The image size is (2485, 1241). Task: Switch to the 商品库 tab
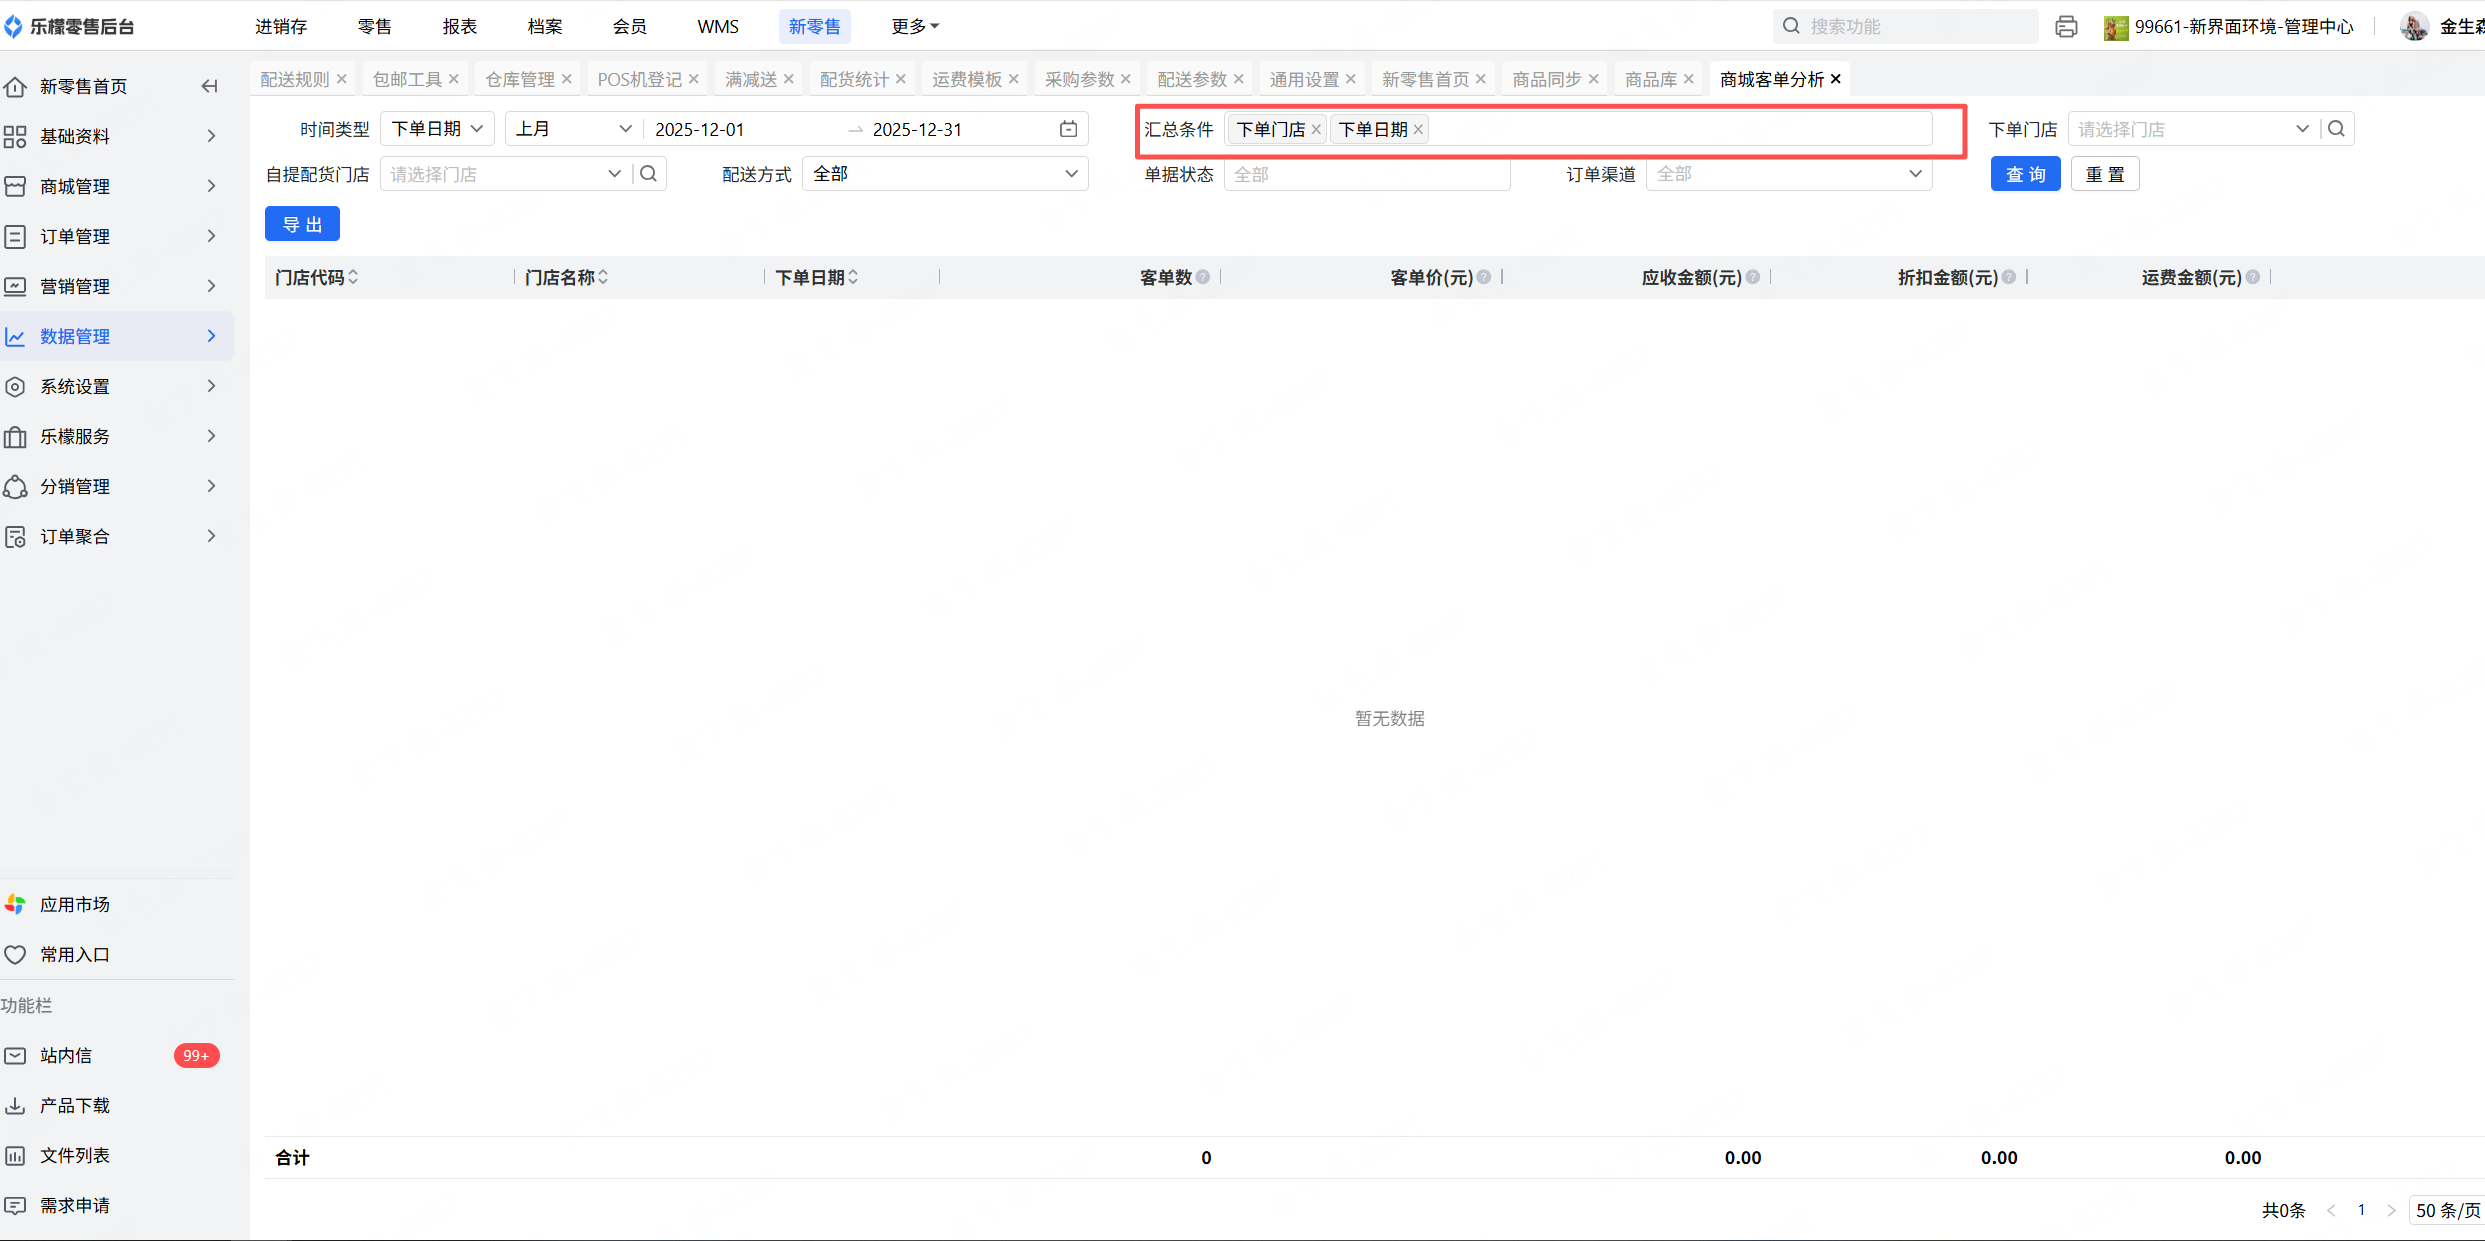point(1650,79)
